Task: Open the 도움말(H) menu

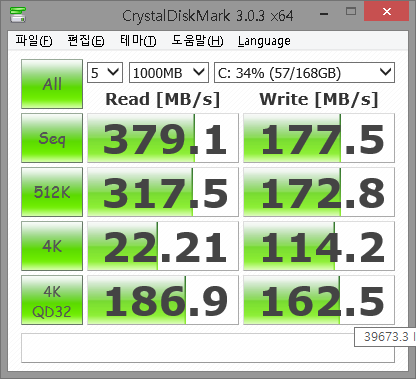Action: (x=197, y=41)
